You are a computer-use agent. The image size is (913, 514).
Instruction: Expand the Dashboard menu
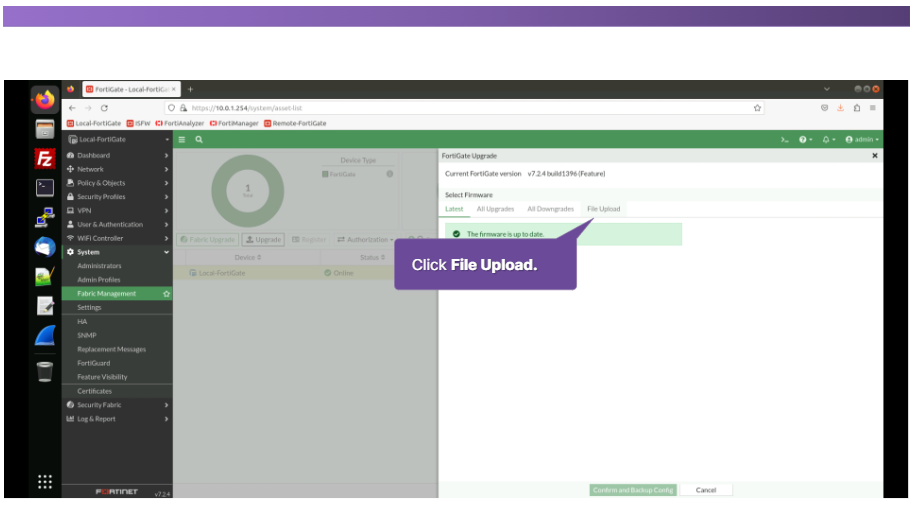117,155
